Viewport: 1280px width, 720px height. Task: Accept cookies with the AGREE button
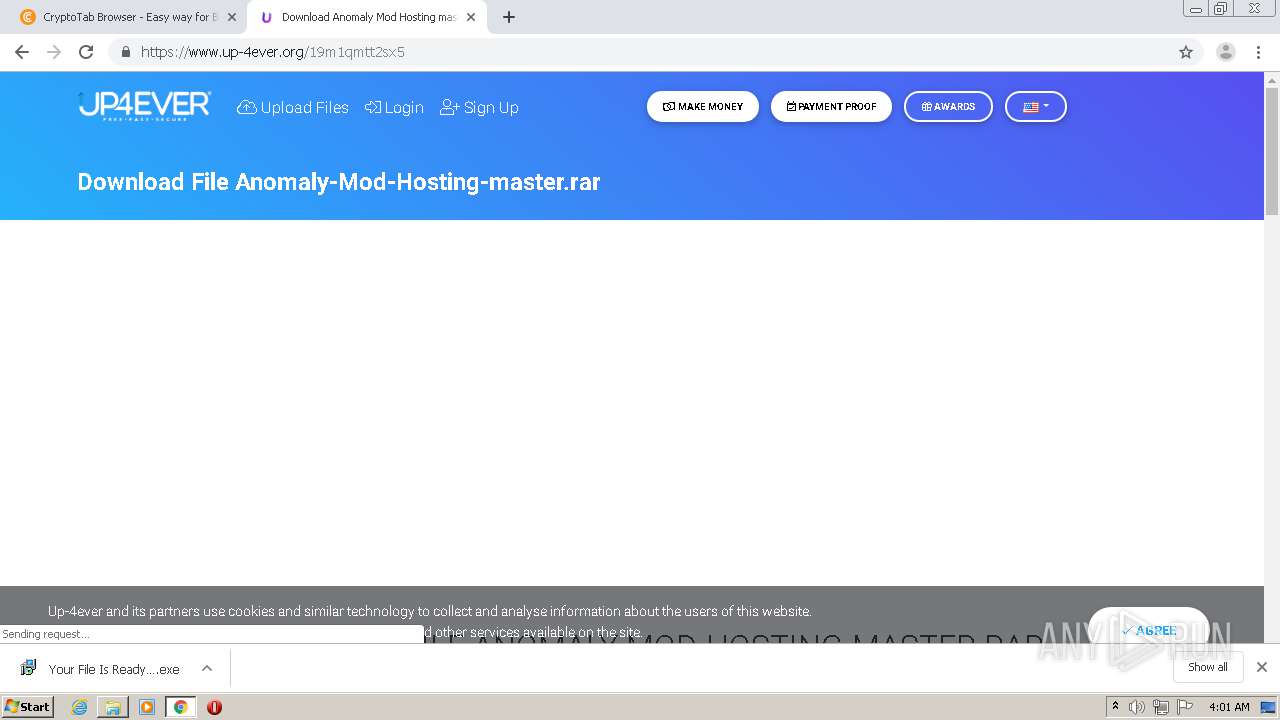pyautogui.click(x=1148, y=630)
